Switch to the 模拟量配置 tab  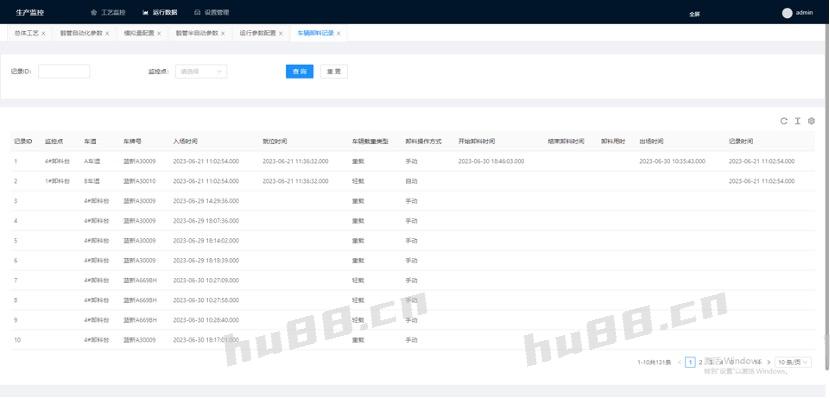139,33
